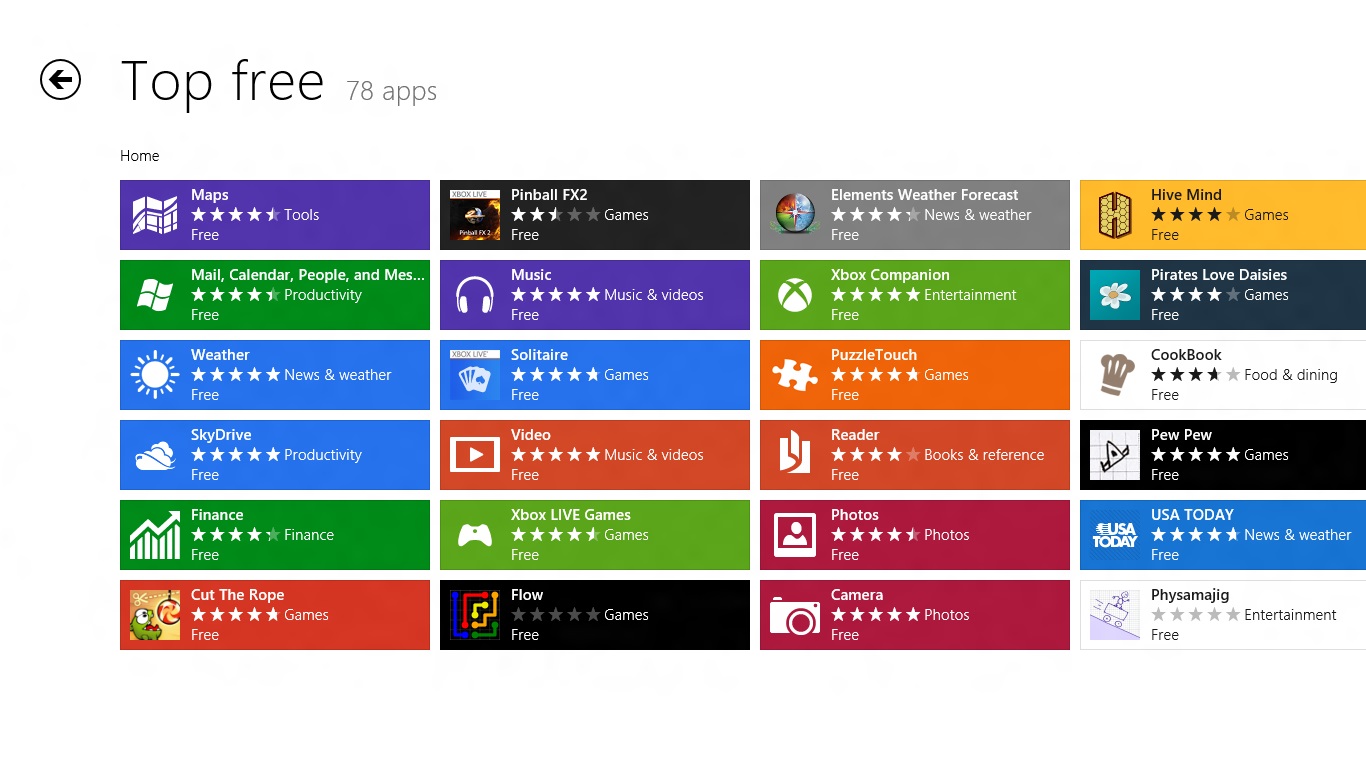Click the Reader star rating
This screenshot has height=768, width=1366.
click(875, 455)
